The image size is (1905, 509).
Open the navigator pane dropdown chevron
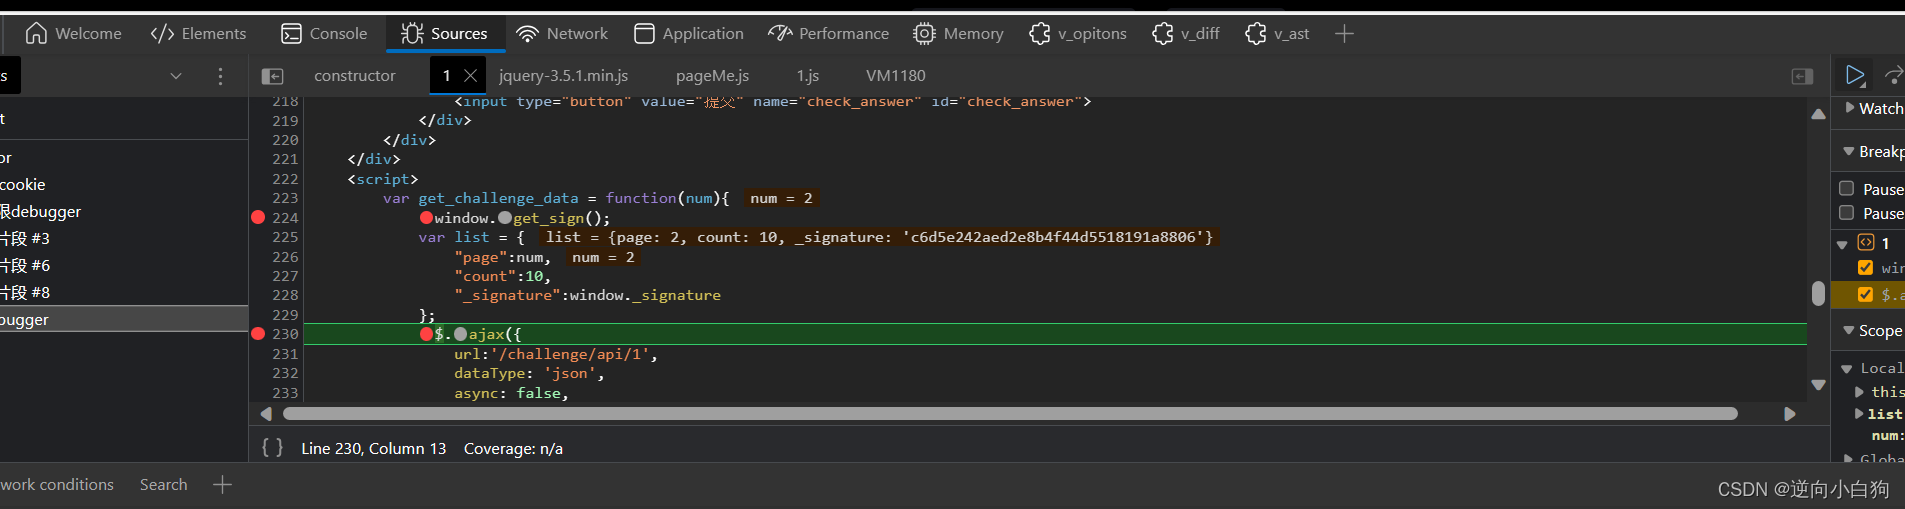pos(176,76)
